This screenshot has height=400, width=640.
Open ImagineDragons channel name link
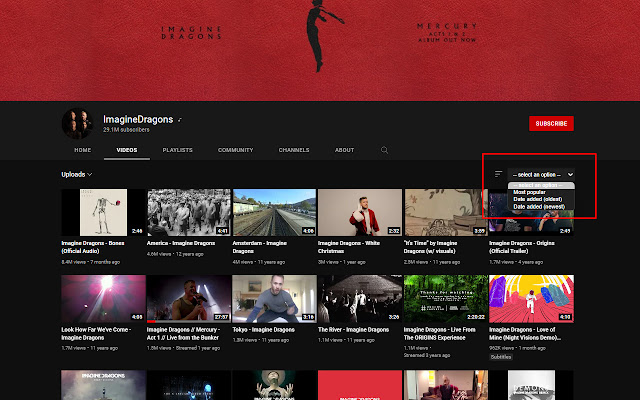[138, 120]
